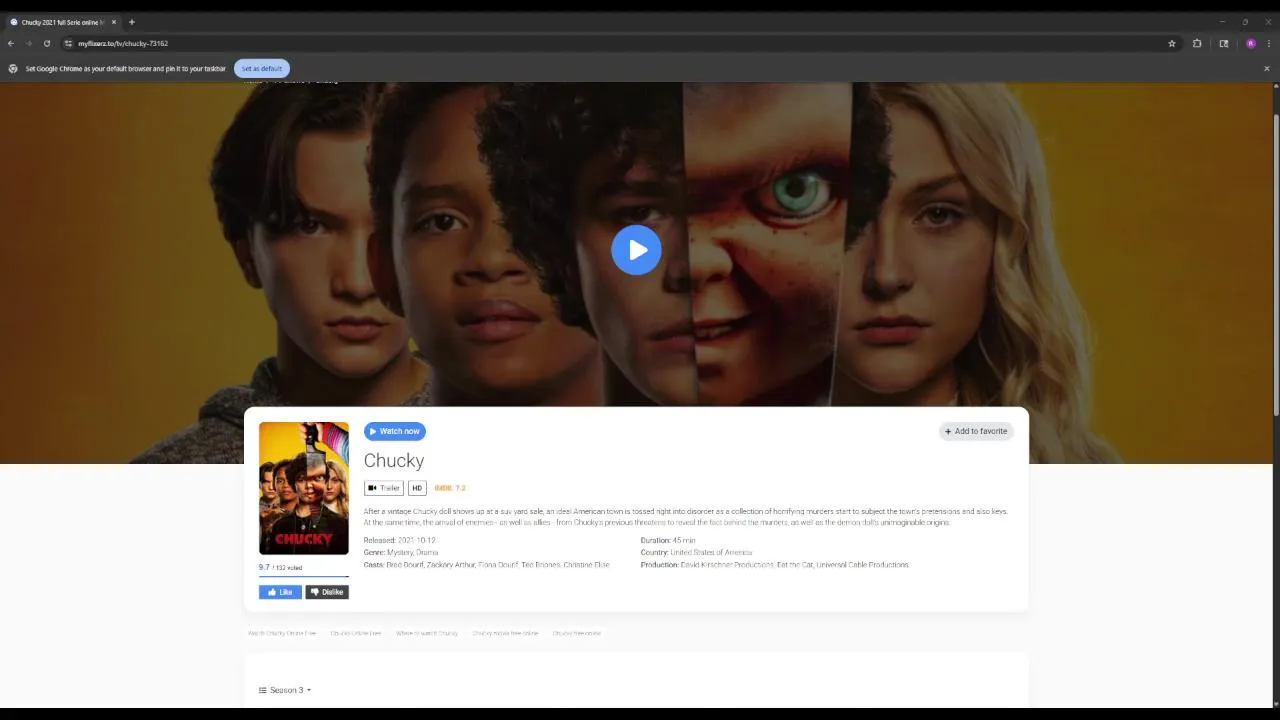Select the Chucky 2021 full Serie tab
The height and width of the screenshot is (720, 1280).
pyautogui.click(x=62, y=22)
